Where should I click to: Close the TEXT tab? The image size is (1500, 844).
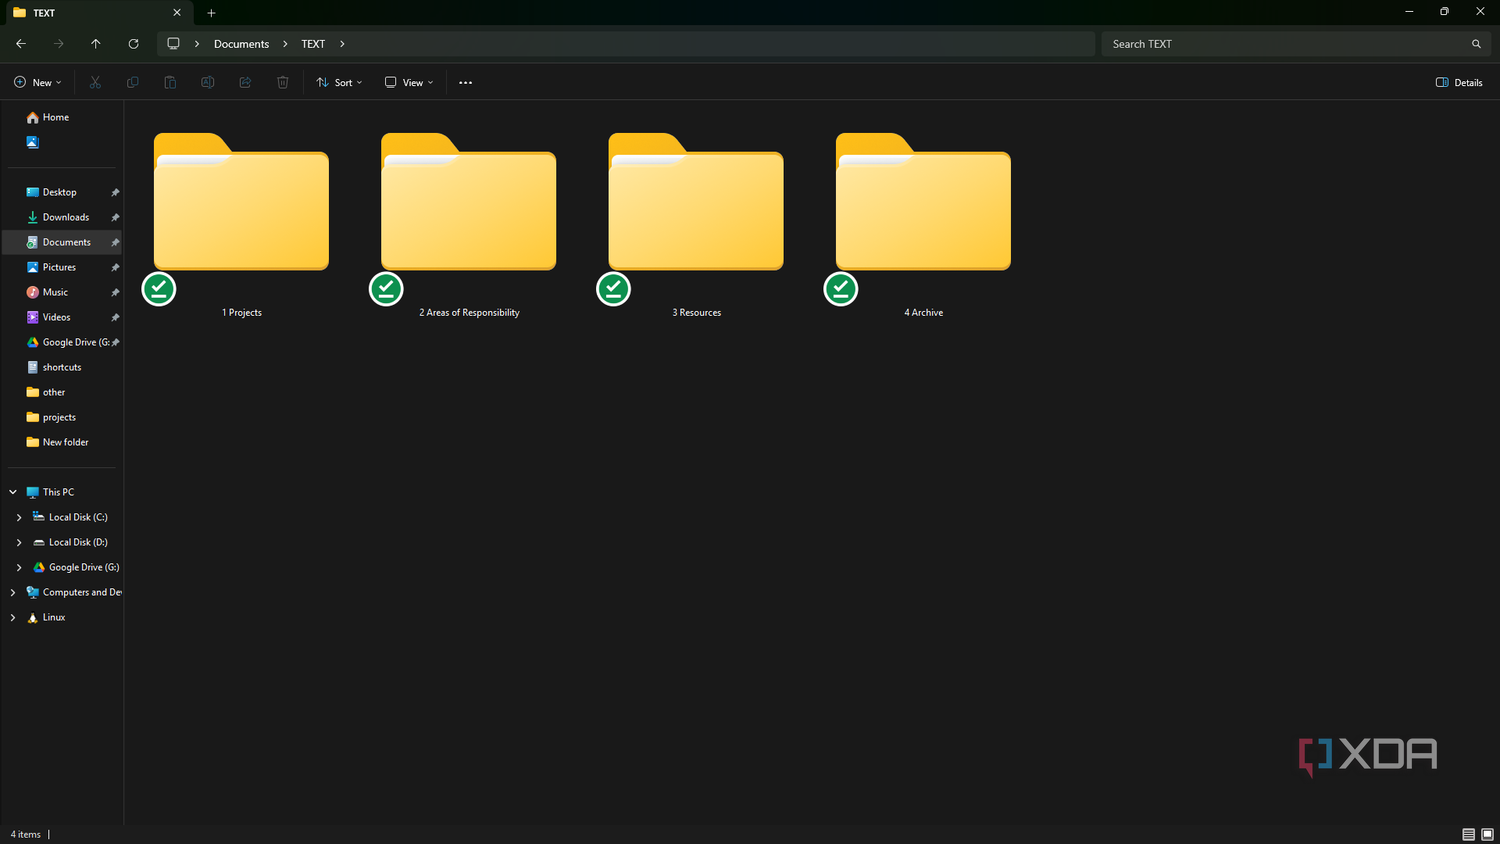tap(177, 13)
